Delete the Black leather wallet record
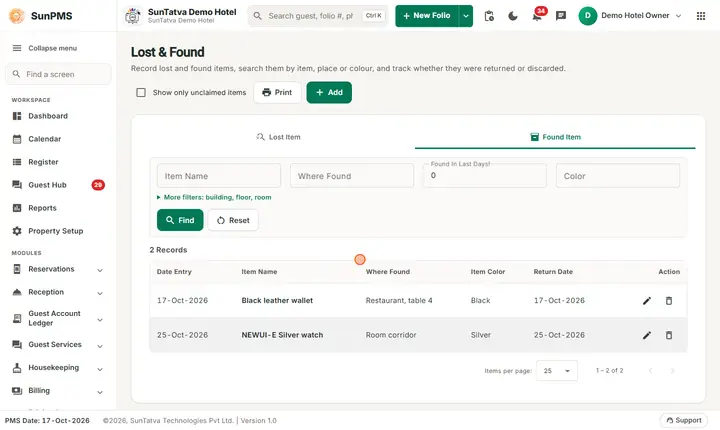The height and width of the screenshot is (430, 720). [x=669, y=300]
